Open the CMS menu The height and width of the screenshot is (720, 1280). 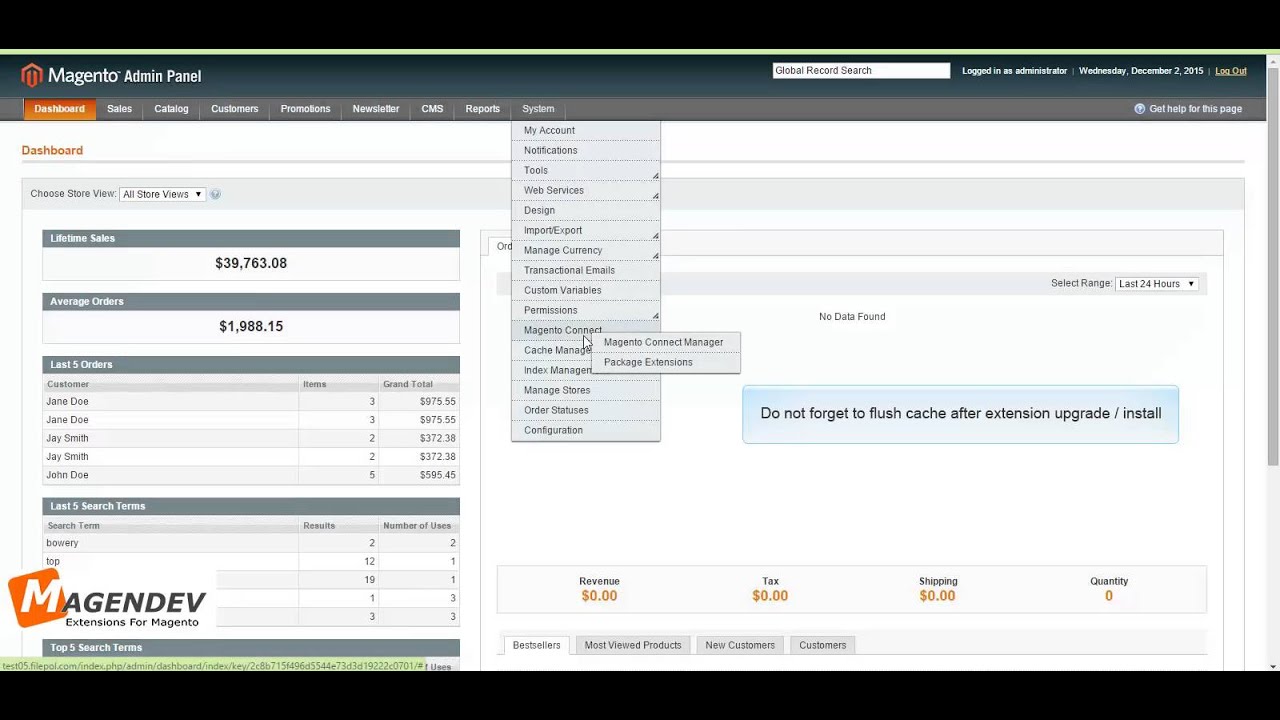pos(432,109)
